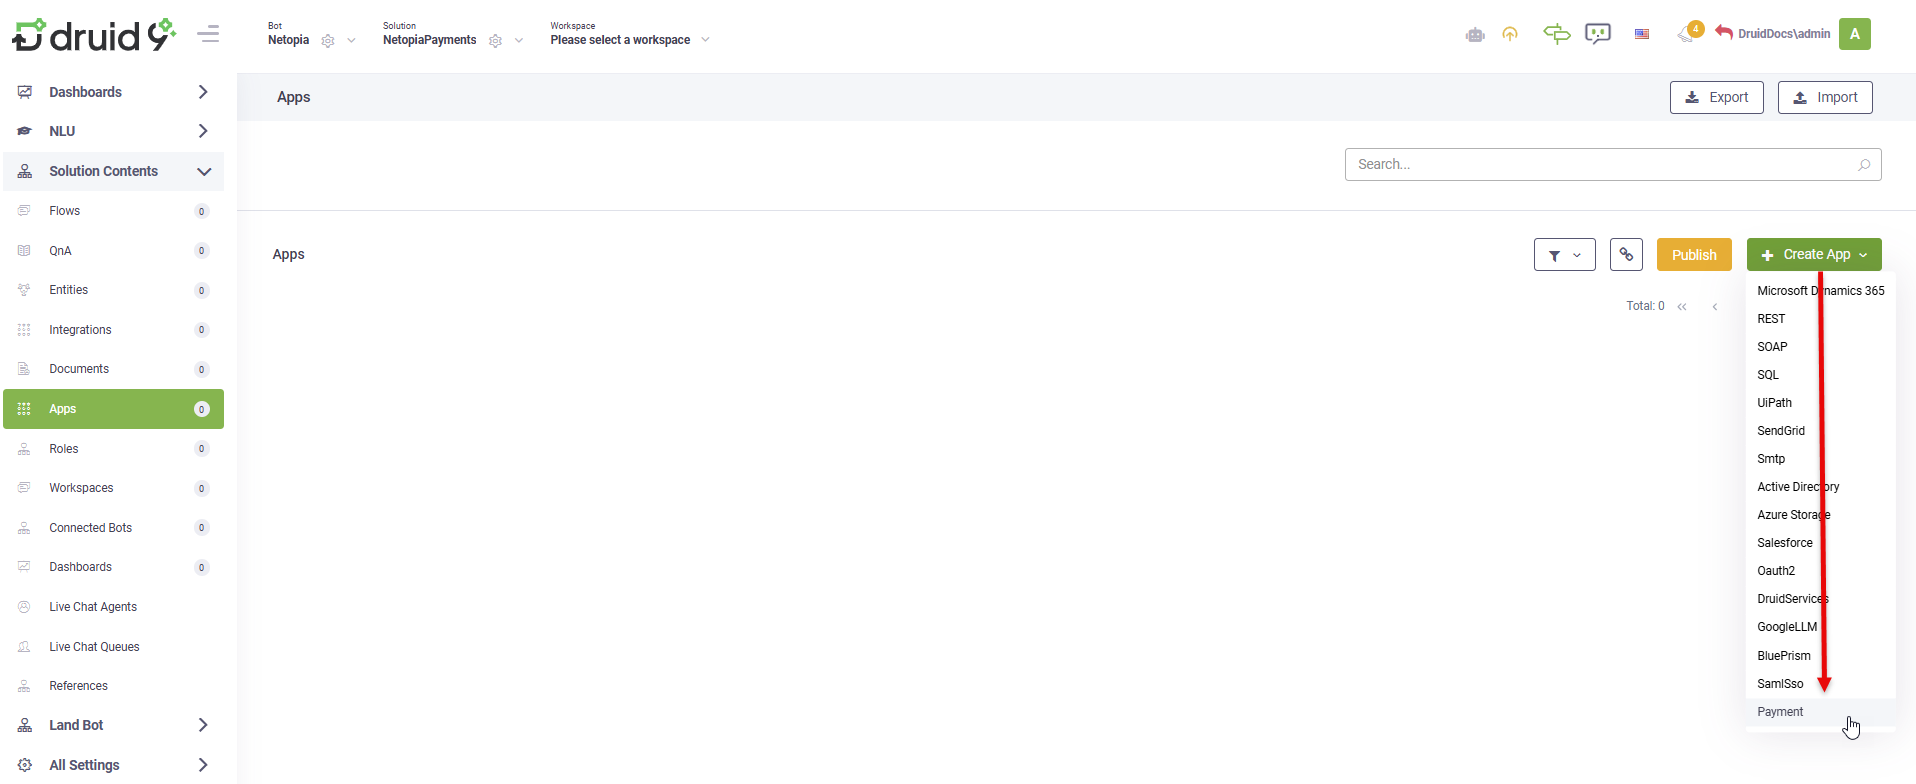Viewport: 1916px width, 784px height.
Task: Select the Salesforce app type
Action: pos(1784,543)
